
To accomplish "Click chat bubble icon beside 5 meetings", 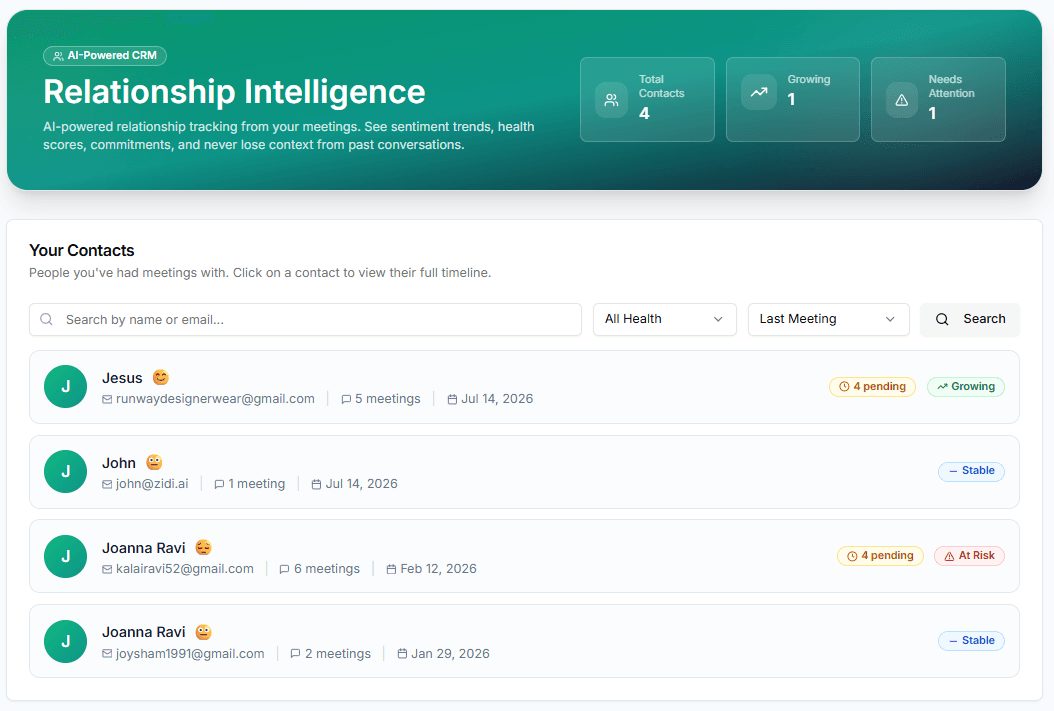I will click(346, 399).
